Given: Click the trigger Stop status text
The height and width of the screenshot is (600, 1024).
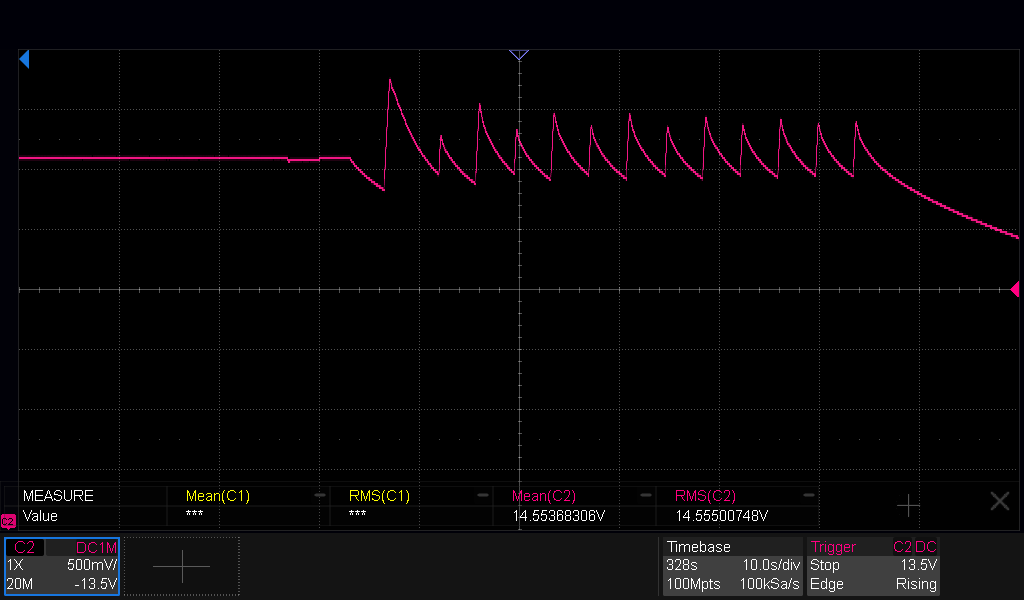Looking at the screenshot, I should point(824,565).
